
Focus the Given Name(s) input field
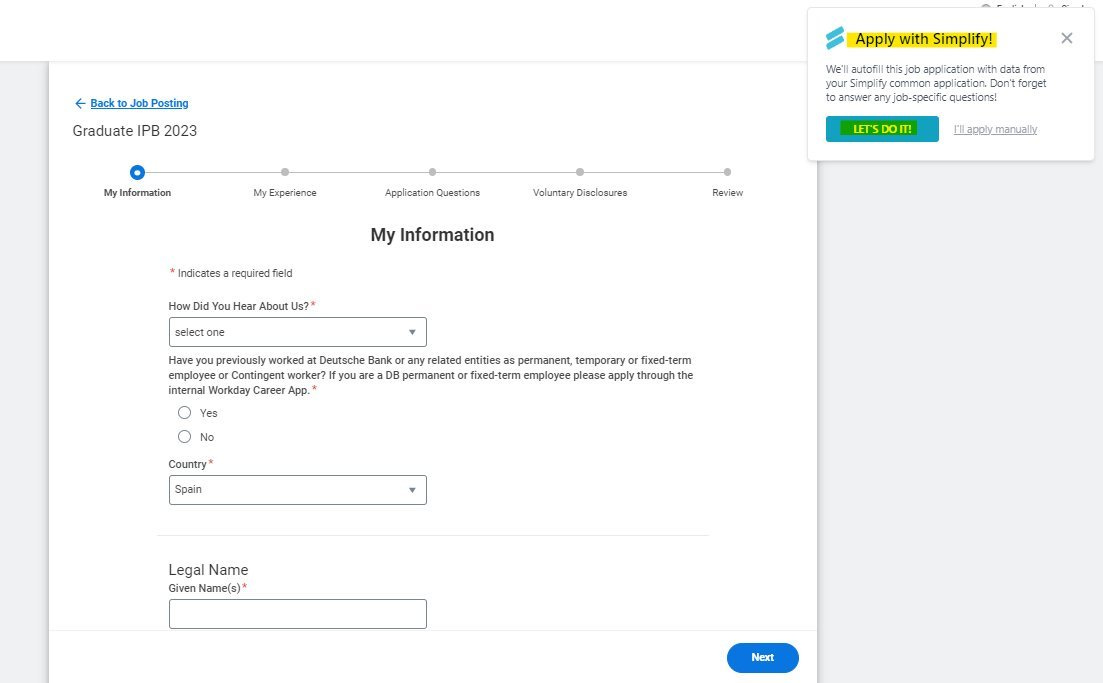(298, 614)
